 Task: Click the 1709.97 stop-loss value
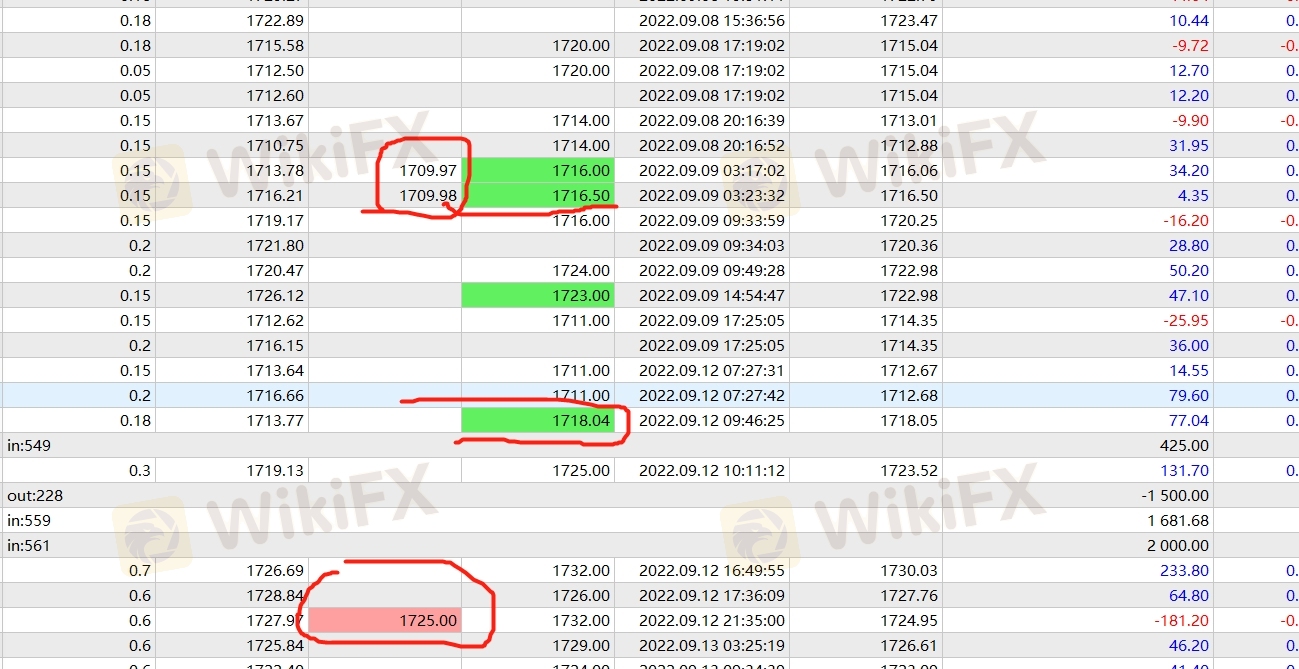[427, 171]
